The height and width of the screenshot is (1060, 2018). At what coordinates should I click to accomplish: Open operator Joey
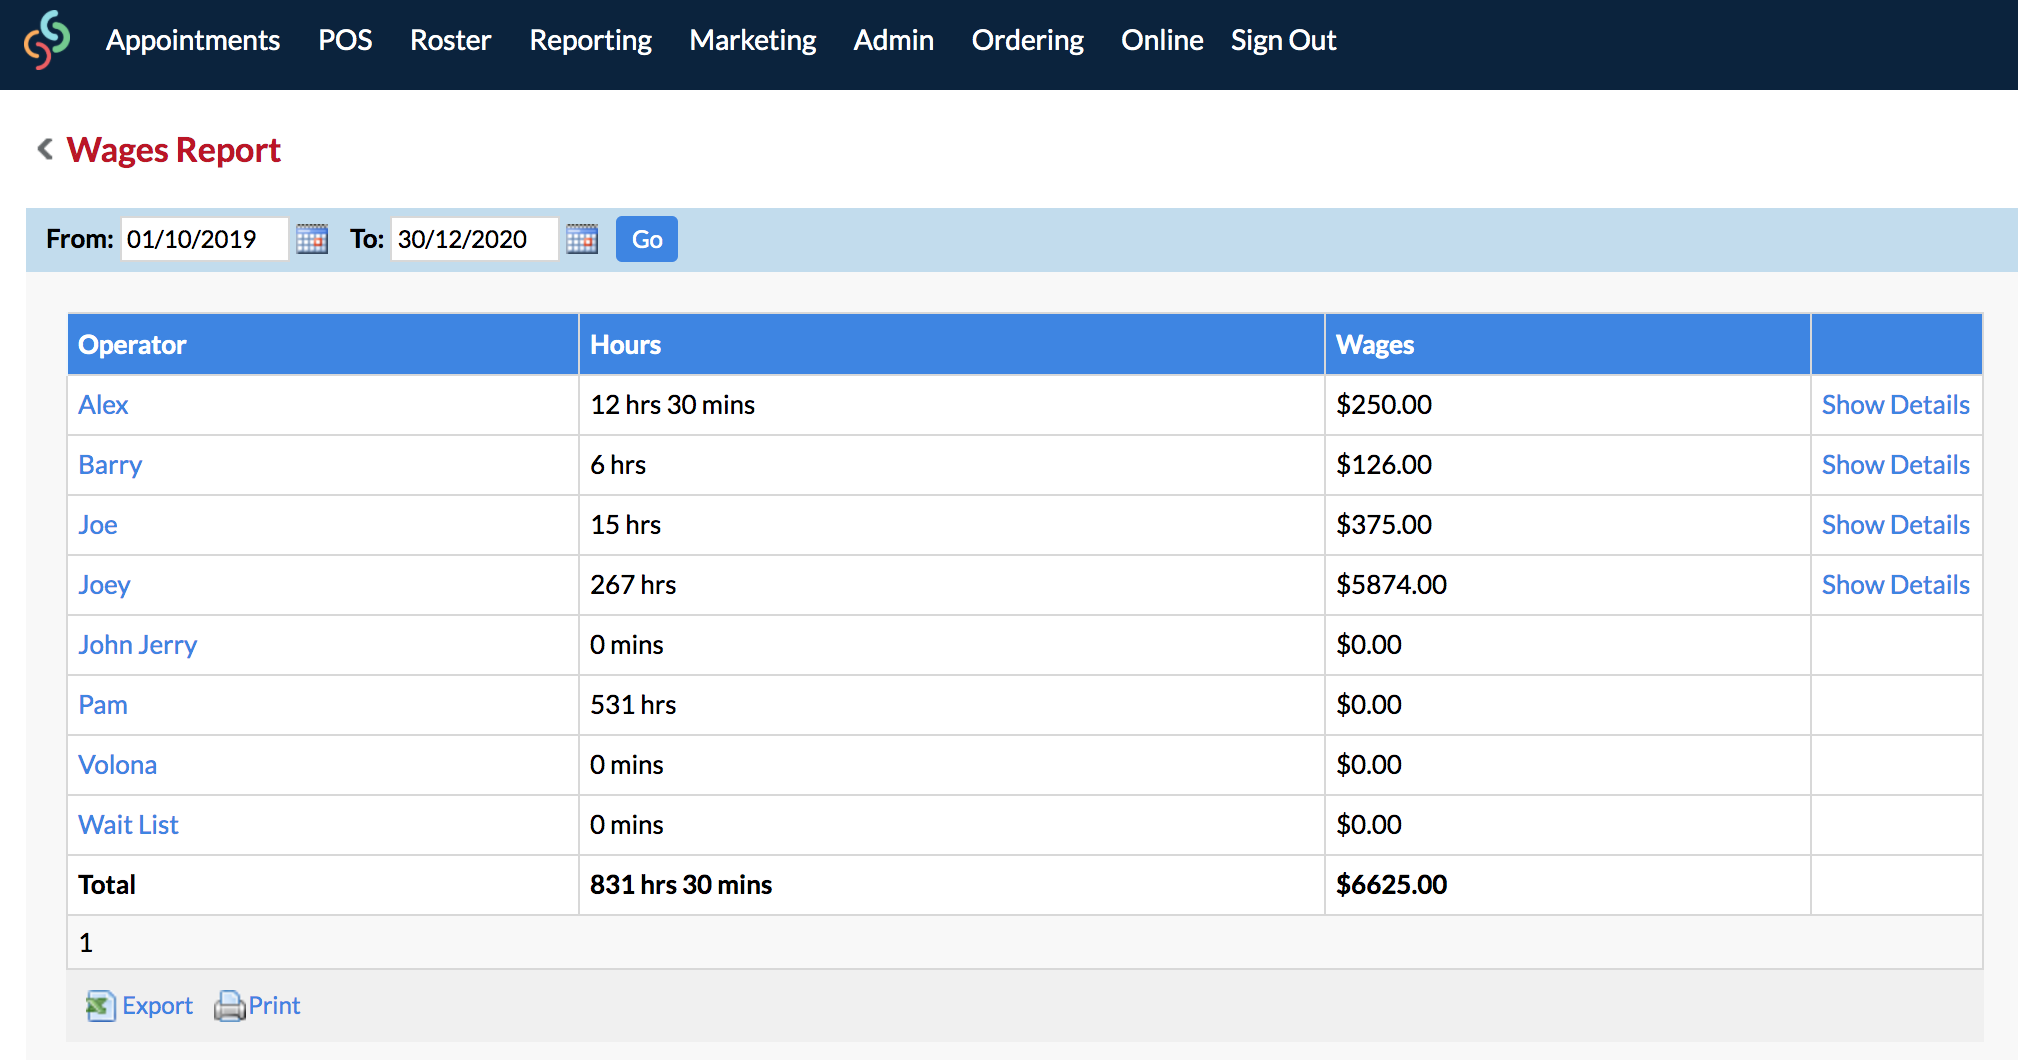coord(104,585)
